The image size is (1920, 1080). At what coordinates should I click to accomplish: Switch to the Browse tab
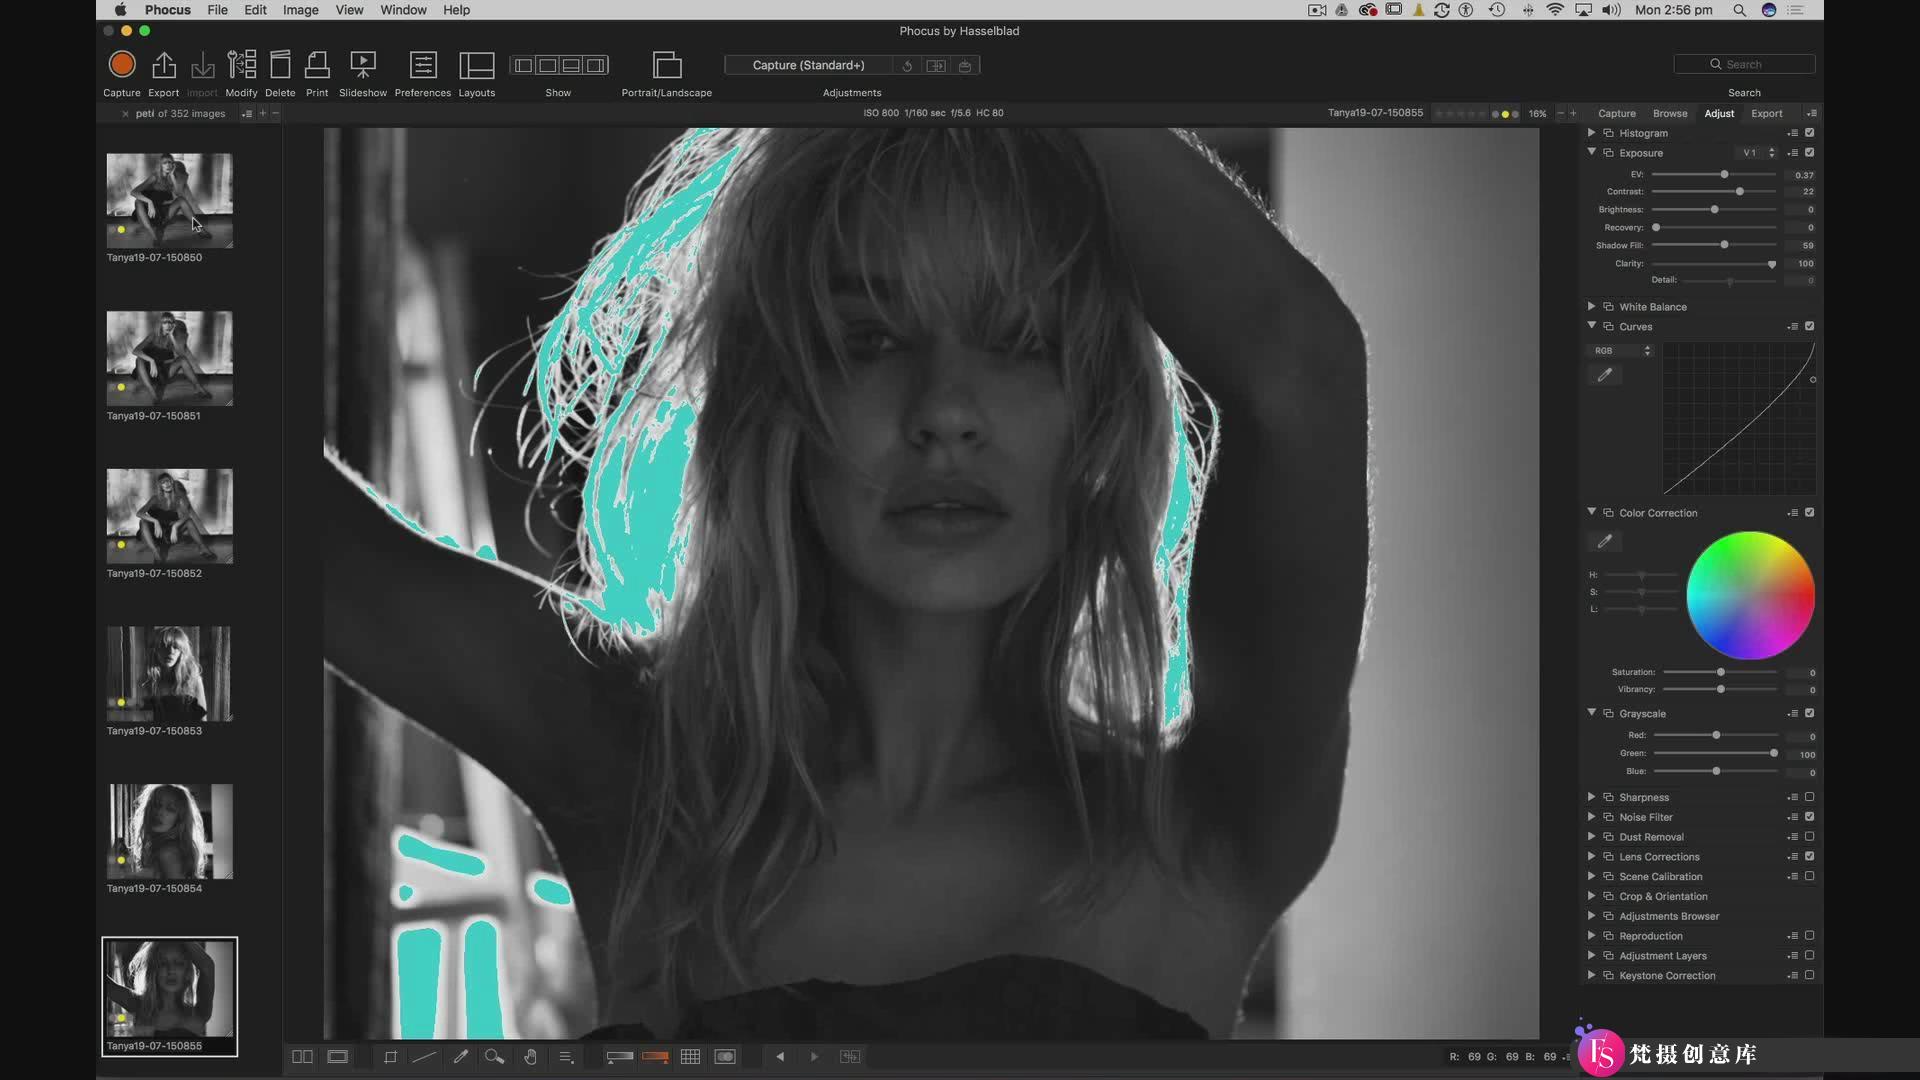[1668, 112]
